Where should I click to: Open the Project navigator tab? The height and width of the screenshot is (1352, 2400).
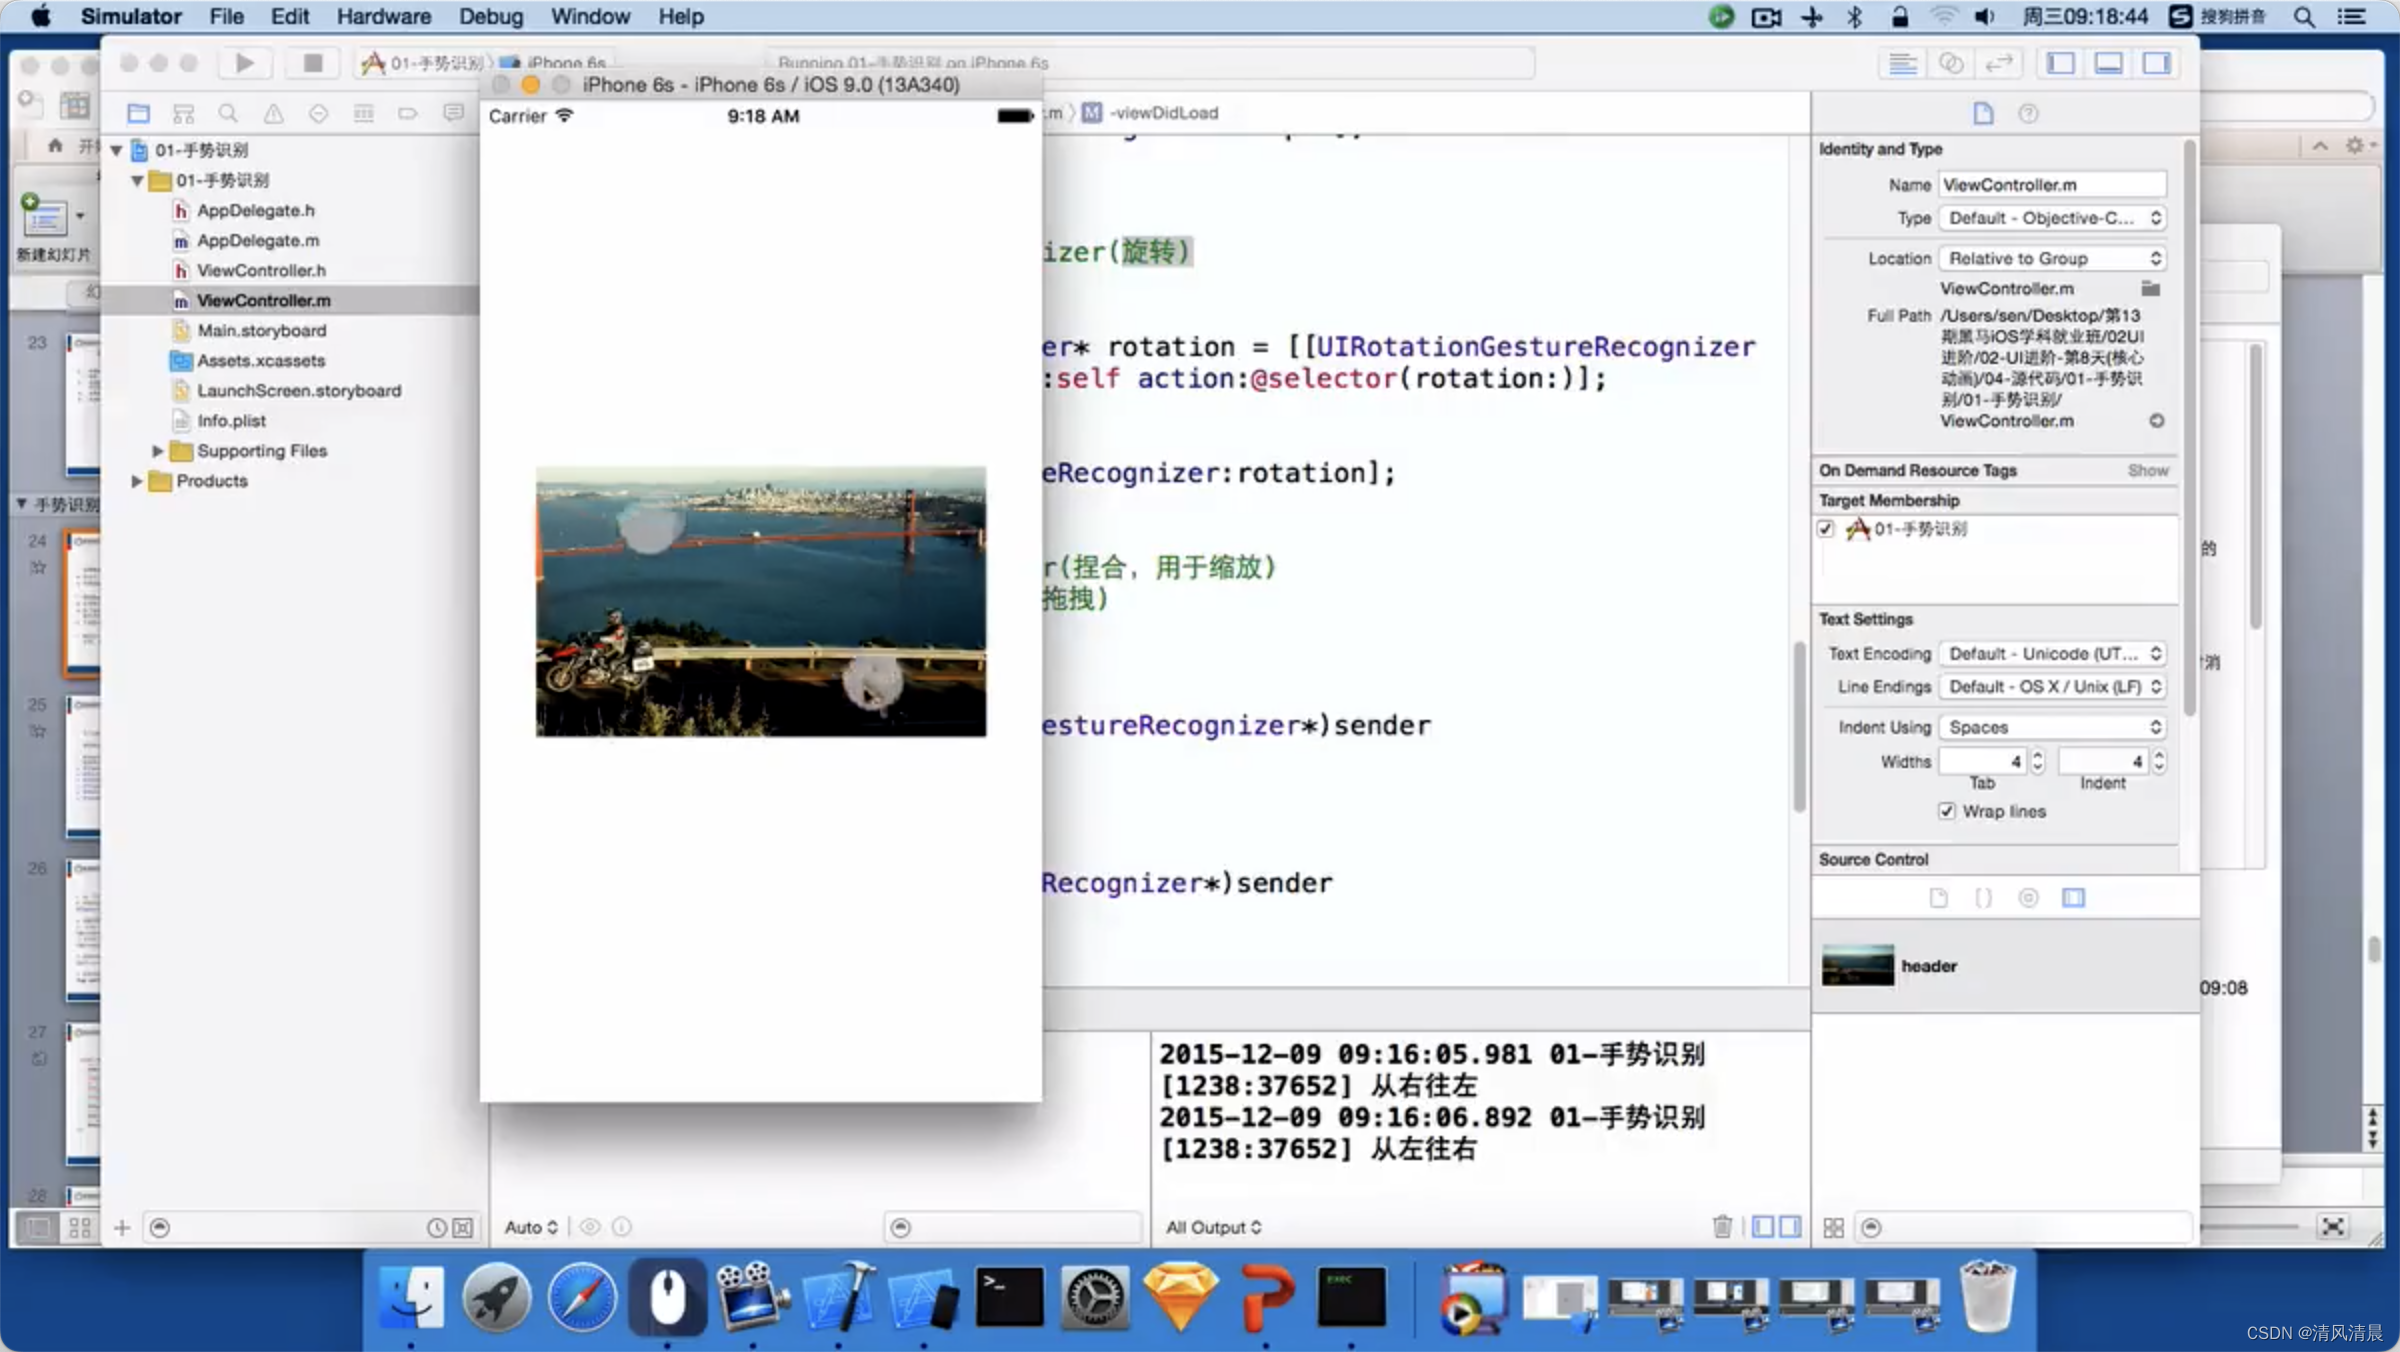click(138, 113)
